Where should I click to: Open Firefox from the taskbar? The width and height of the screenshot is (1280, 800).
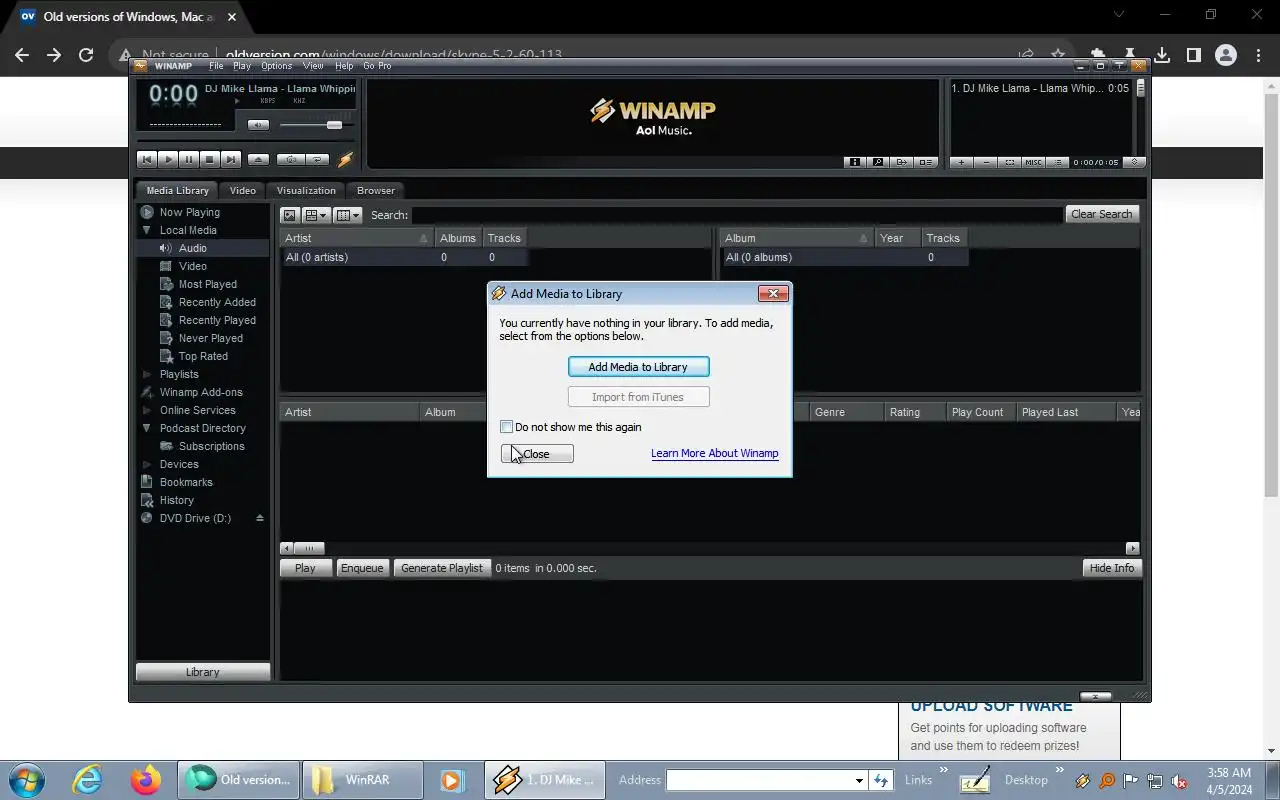pos(146,780)
